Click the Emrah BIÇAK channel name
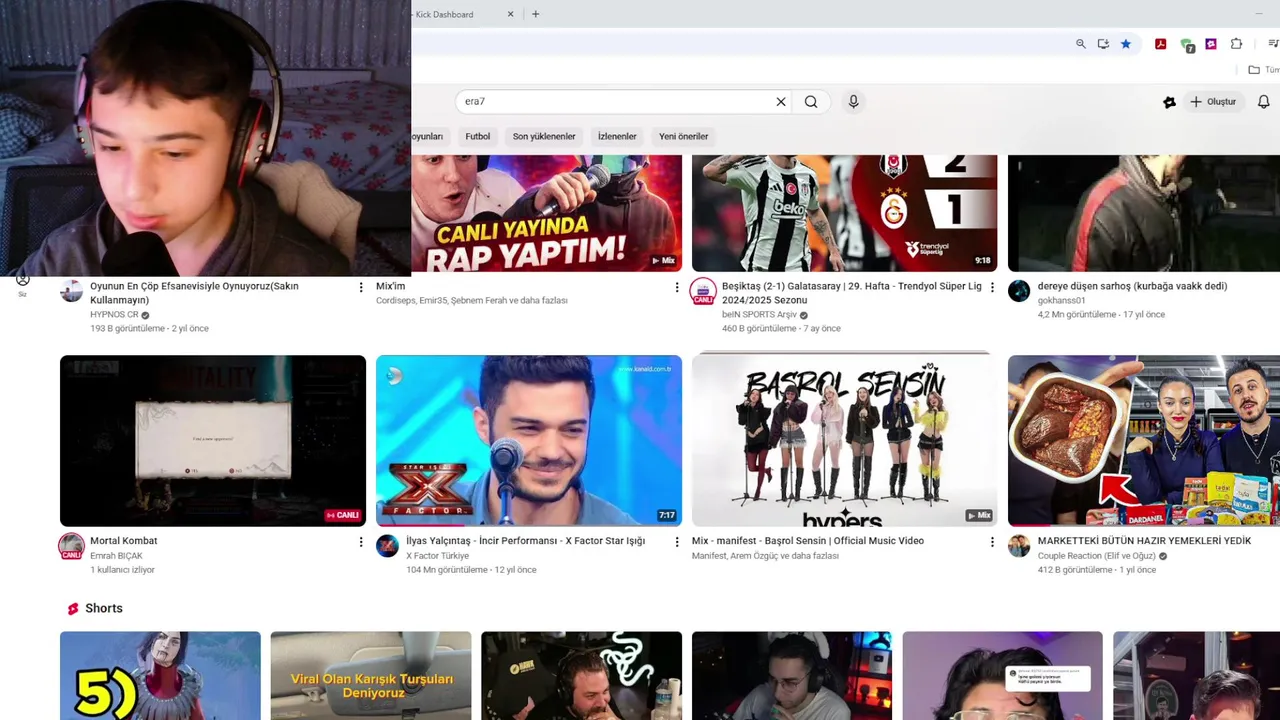Image resolution: width=1280 pixels, height=720 pixels. coord(116,556)
